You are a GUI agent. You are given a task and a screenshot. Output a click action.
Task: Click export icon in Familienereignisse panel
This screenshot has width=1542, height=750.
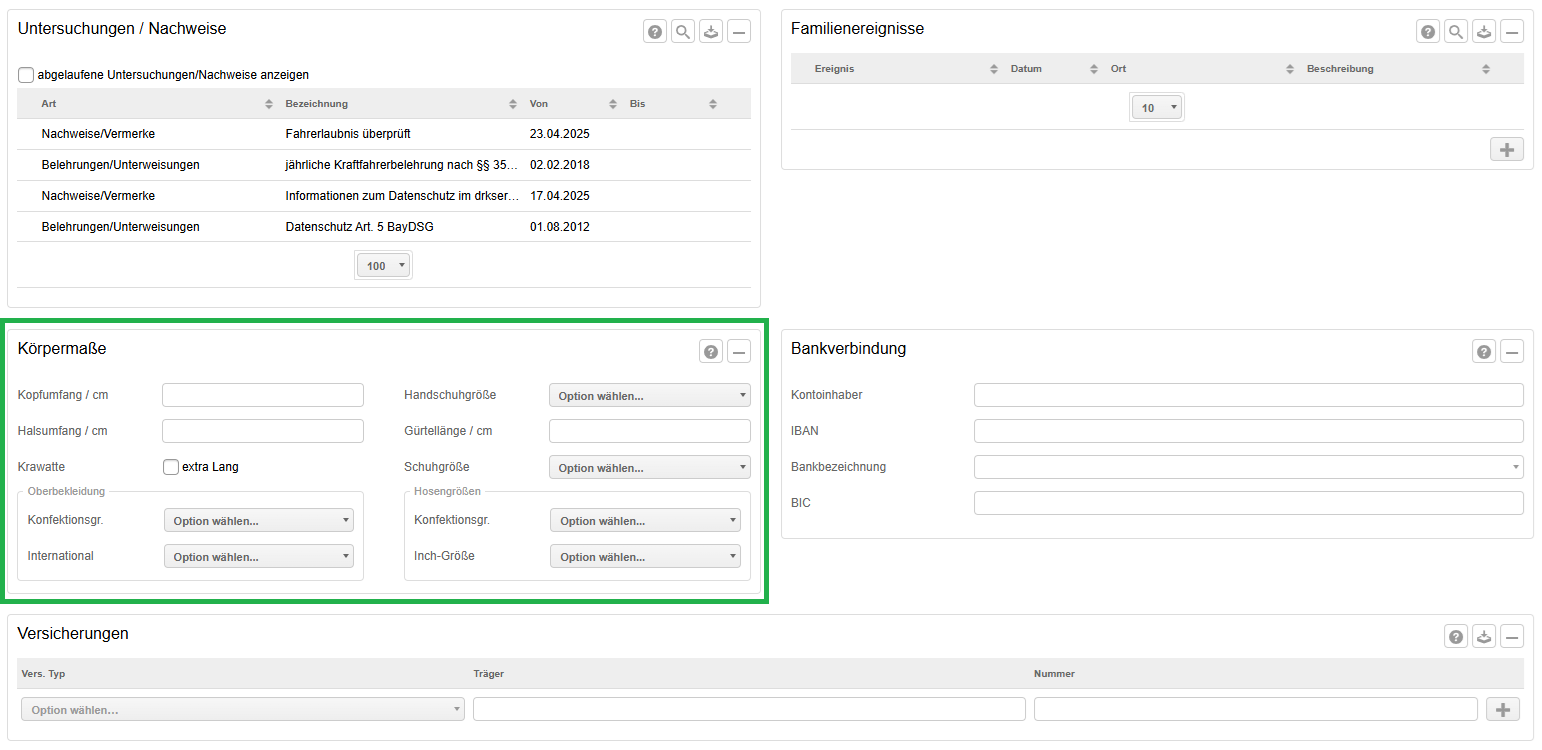(x=1484, y=32)
